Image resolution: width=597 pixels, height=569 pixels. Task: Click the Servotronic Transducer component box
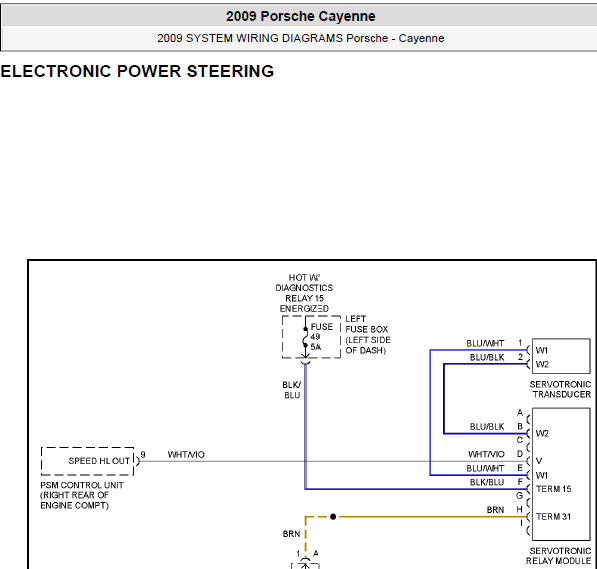(x=561, y=356)
